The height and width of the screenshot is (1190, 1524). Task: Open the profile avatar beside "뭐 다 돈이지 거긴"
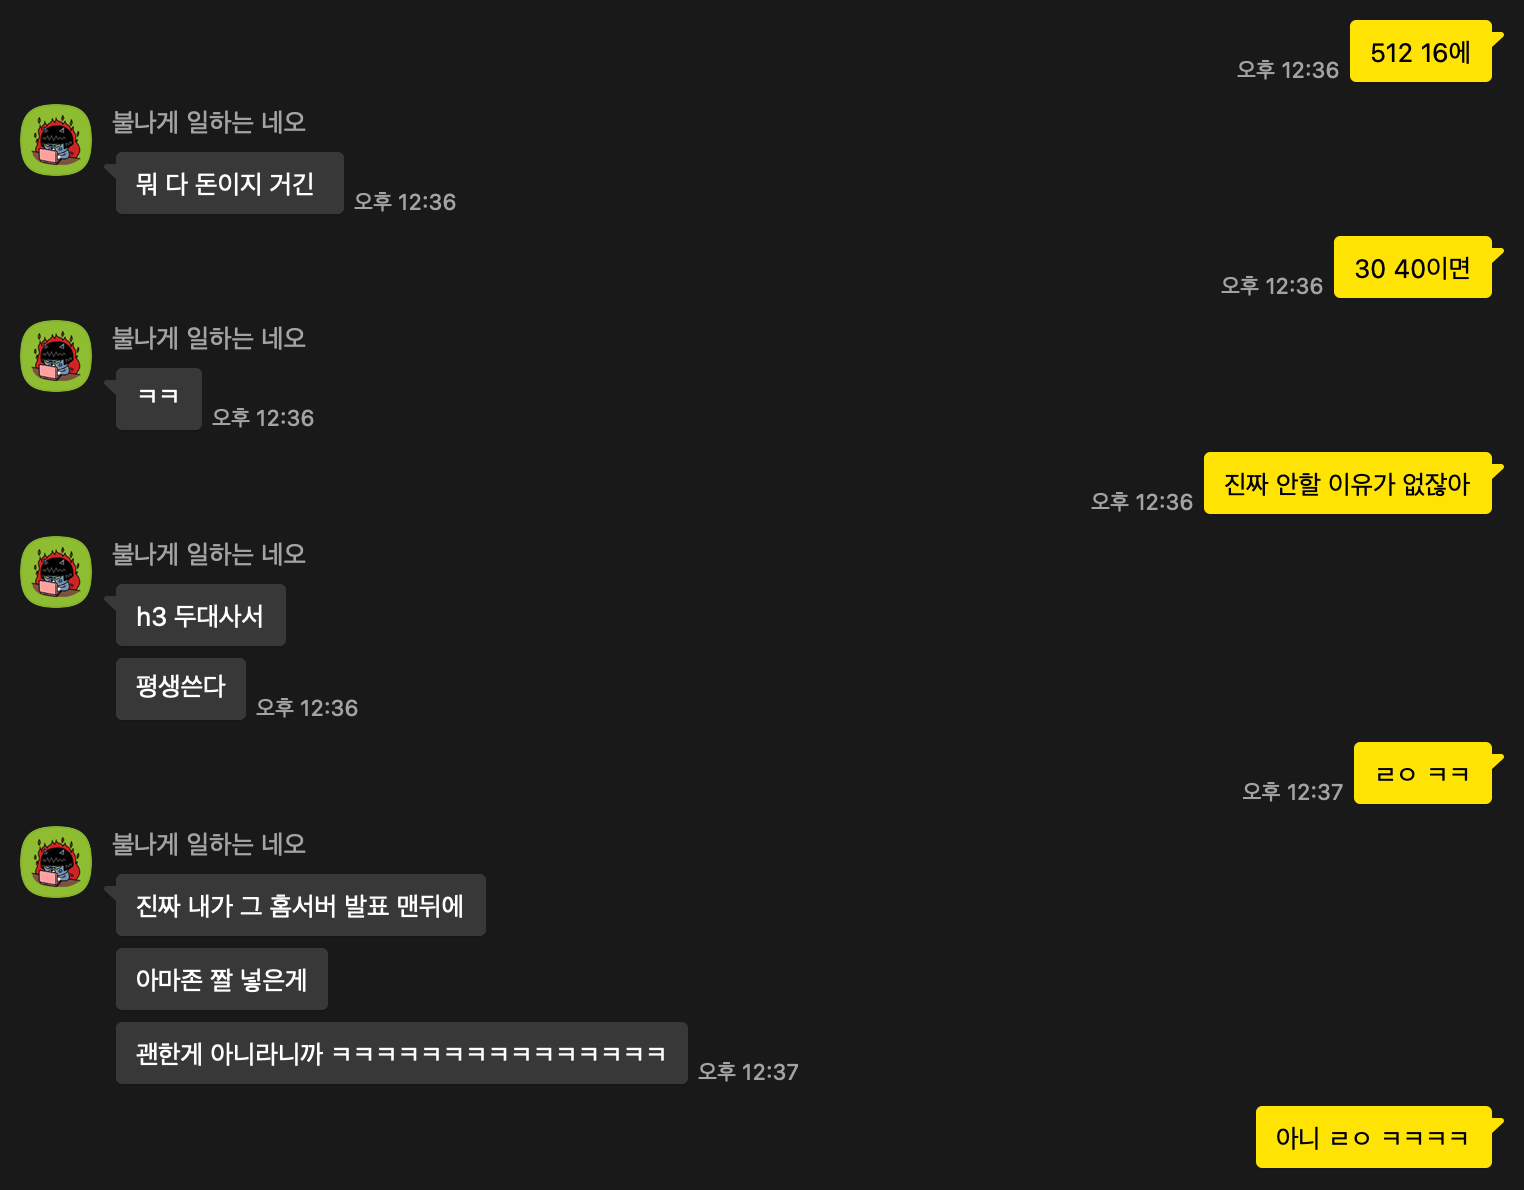coord(56,140)
